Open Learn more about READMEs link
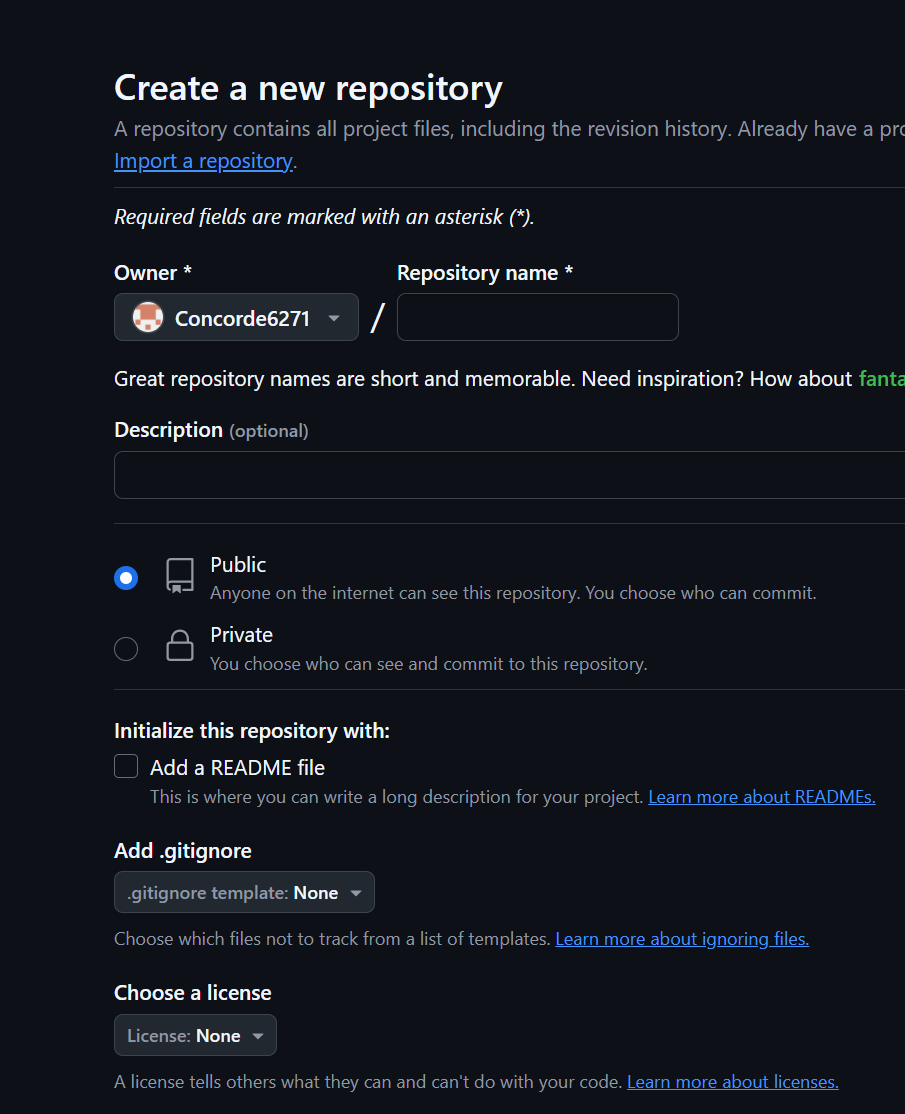905x1114 pixels. coord(762,797)
